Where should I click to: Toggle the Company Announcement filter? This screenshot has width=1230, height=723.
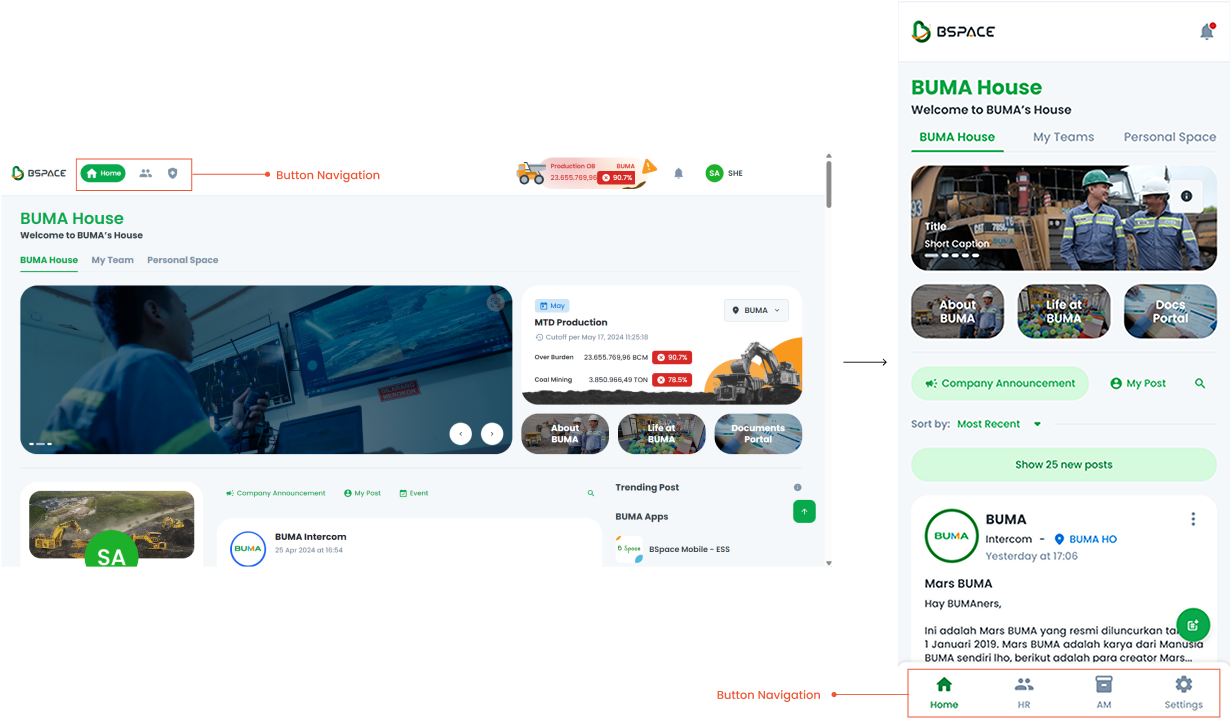1000,383
